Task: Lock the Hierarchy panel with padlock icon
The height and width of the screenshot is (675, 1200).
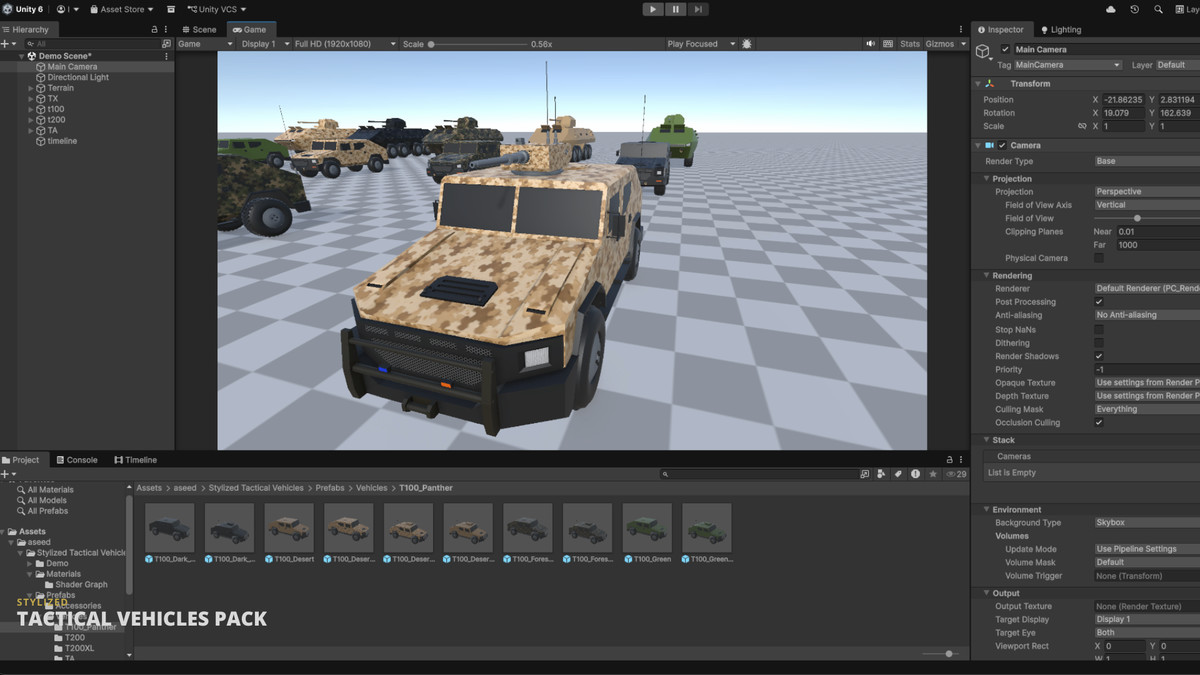Action: point(153,30)
